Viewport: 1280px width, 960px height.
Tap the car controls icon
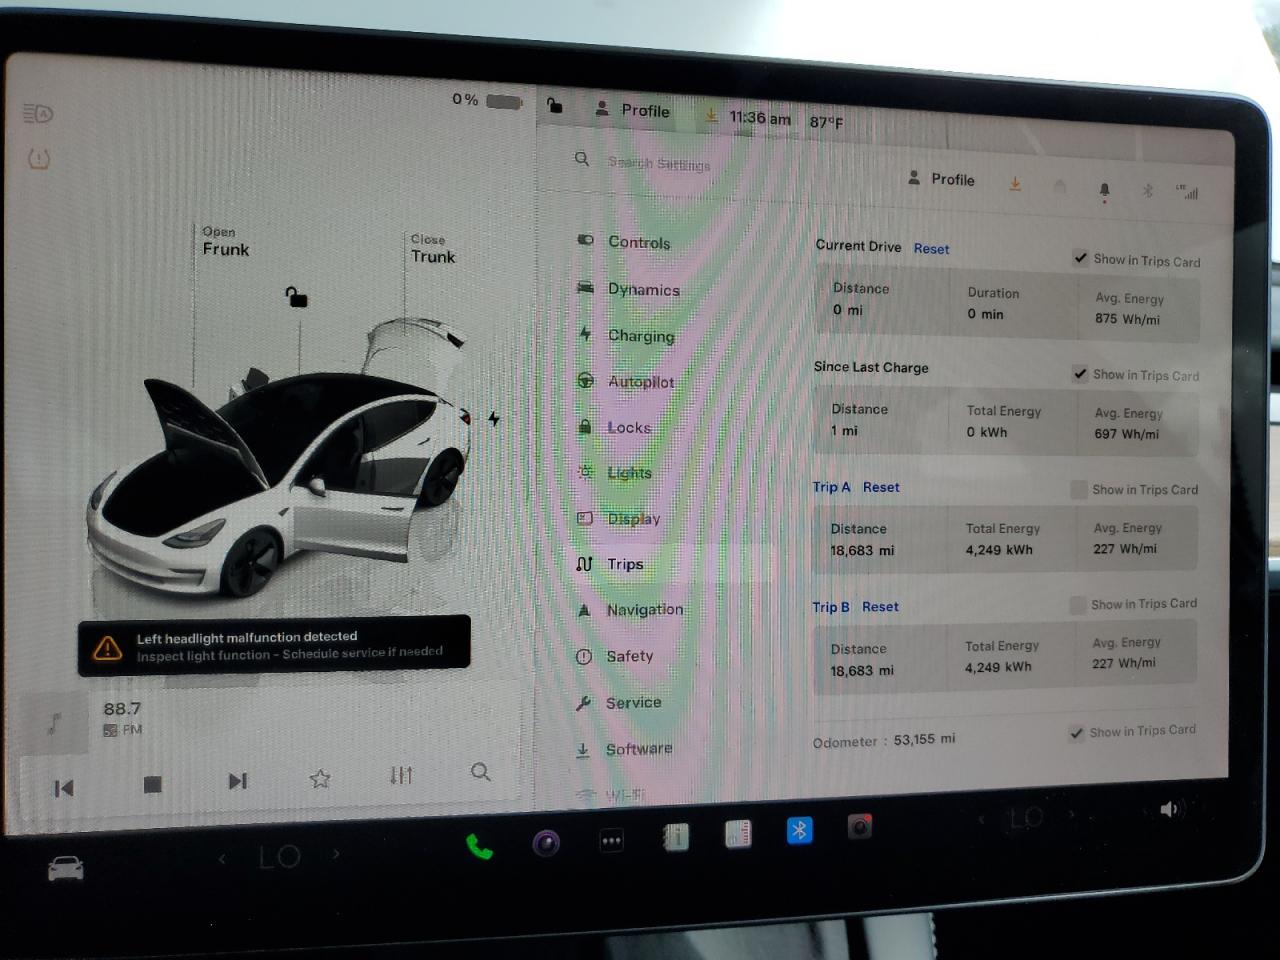[66, 869]
